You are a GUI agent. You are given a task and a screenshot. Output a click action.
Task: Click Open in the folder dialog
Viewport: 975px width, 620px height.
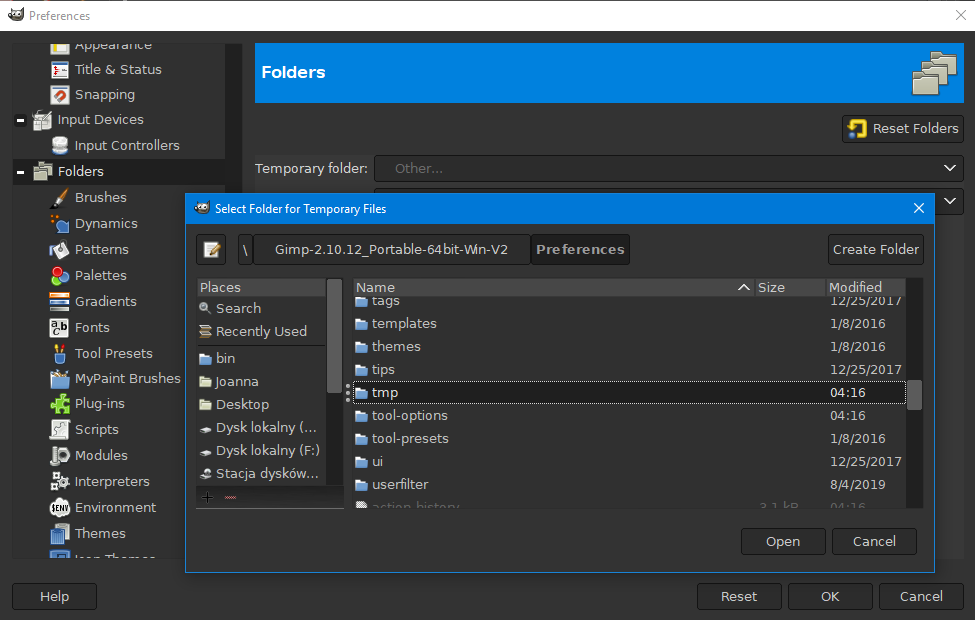[x=783, y=542]
